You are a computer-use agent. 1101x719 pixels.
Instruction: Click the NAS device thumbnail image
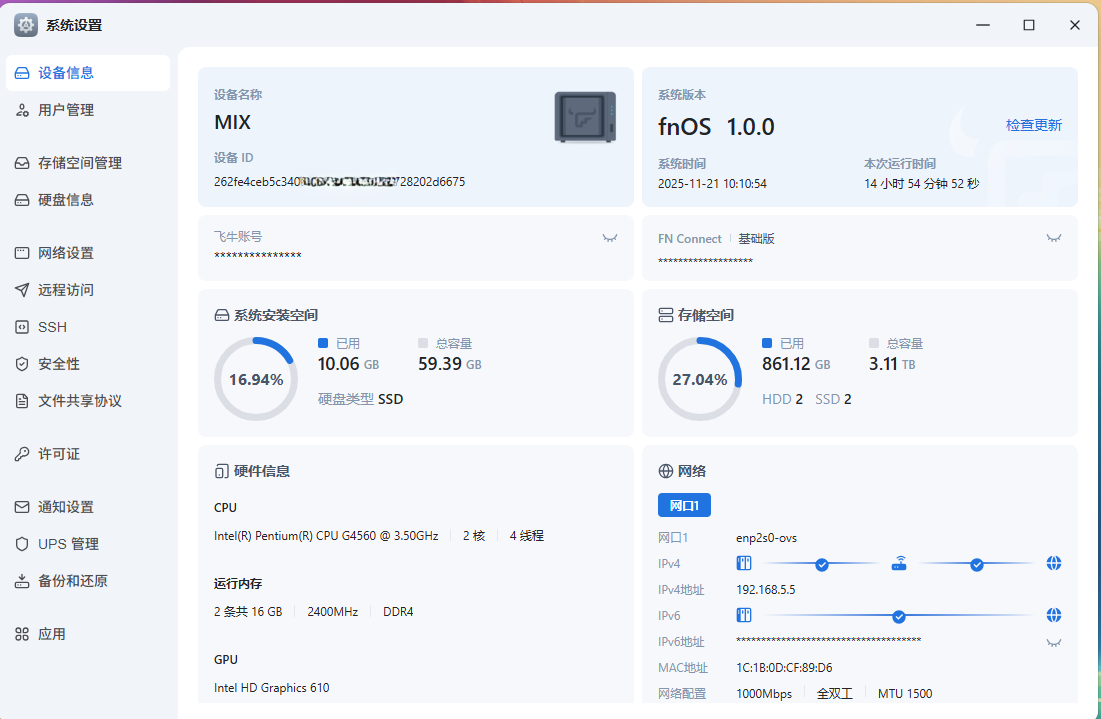point(585,116)
